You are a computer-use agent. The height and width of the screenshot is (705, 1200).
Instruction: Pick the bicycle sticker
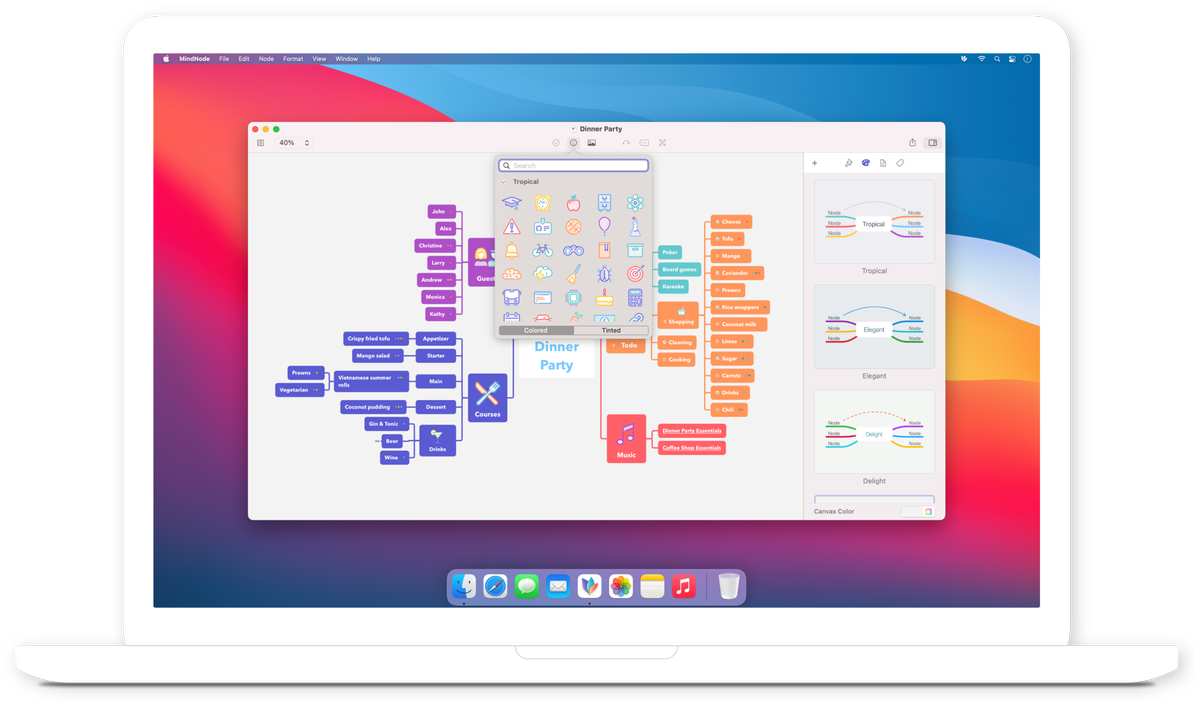click(x=543, y=249)
